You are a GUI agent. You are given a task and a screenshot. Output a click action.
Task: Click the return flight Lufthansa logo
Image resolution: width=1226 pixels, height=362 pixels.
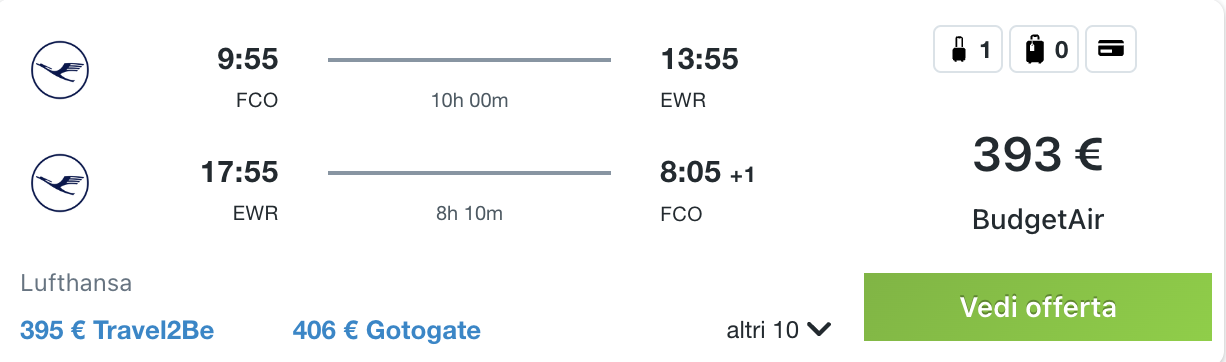point(61,183)
